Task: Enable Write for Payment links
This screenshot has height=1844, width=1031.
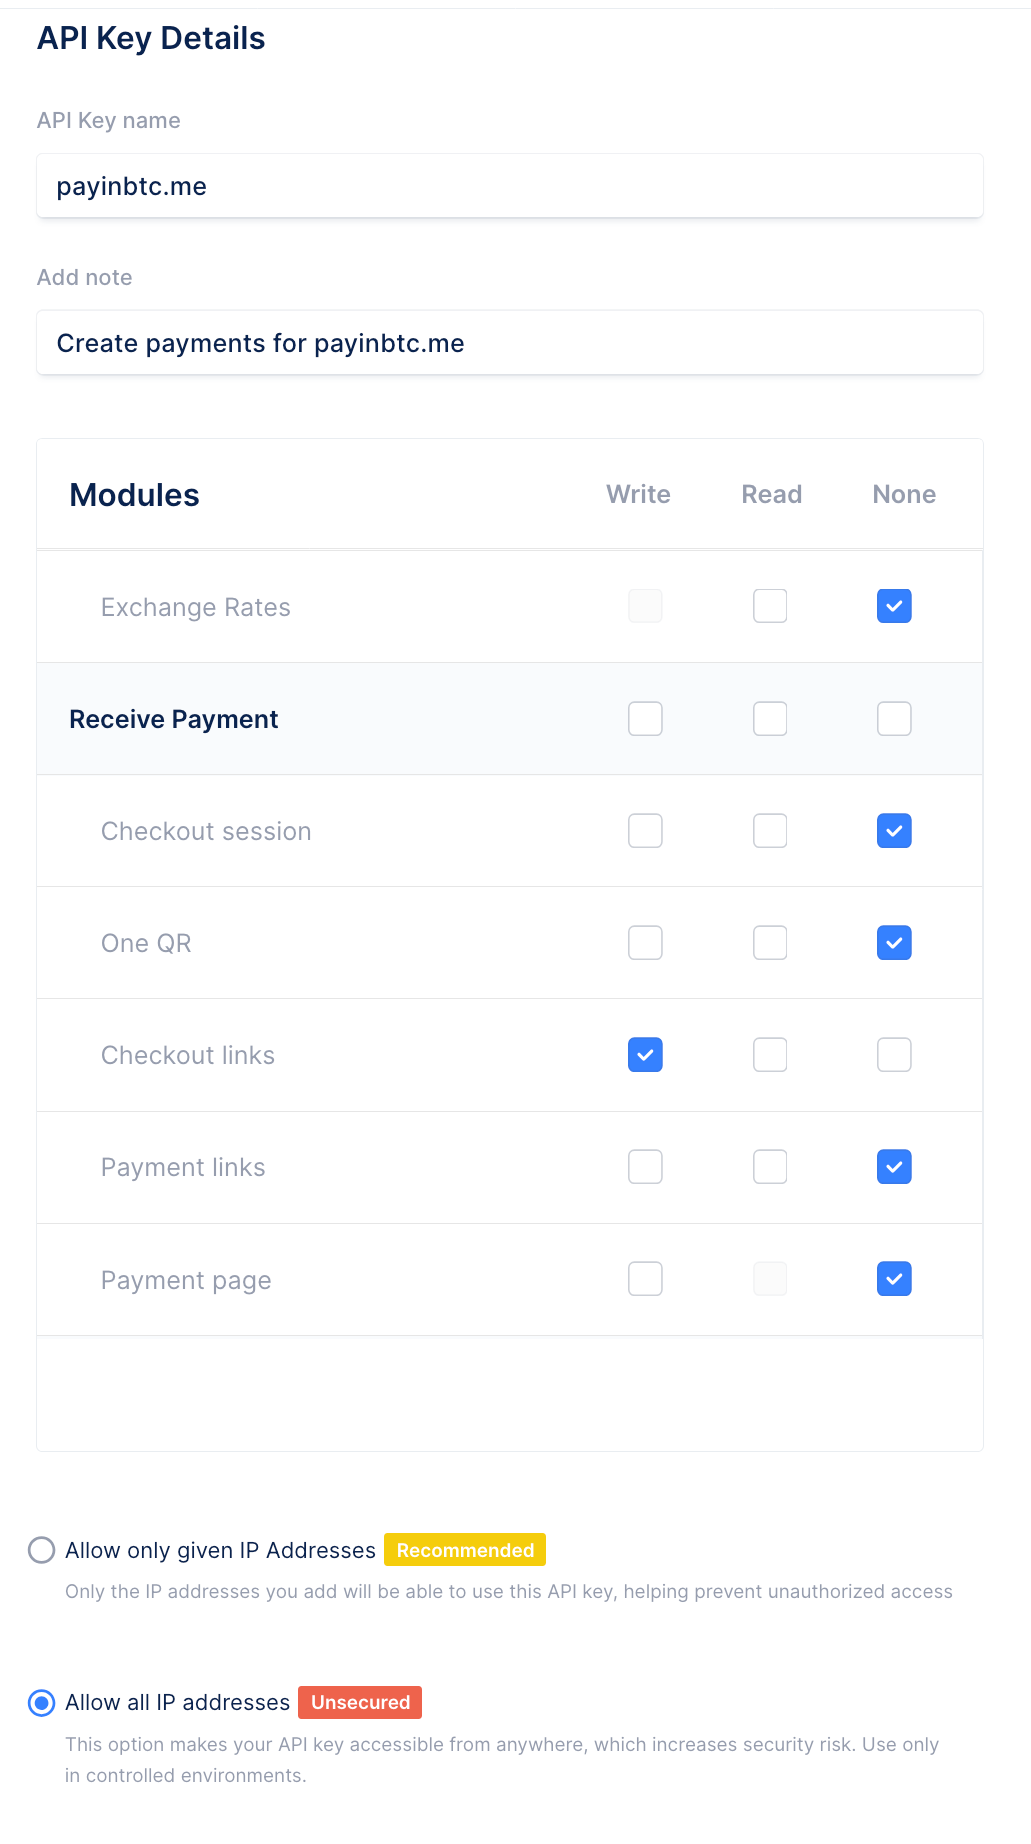Action: tap(645, 1167)
